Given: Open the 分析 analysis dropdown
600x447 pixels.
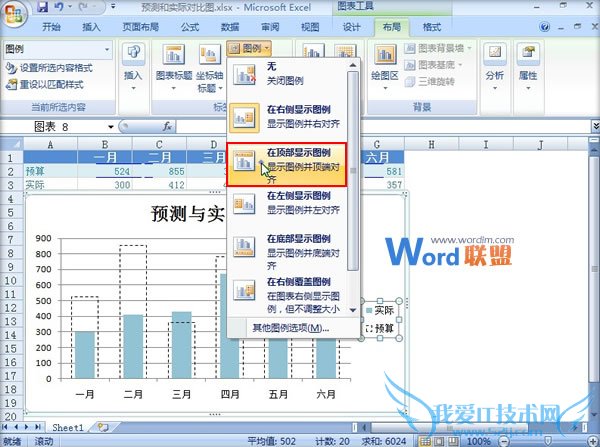Looking at the screenshot, I should pos(494,67).
